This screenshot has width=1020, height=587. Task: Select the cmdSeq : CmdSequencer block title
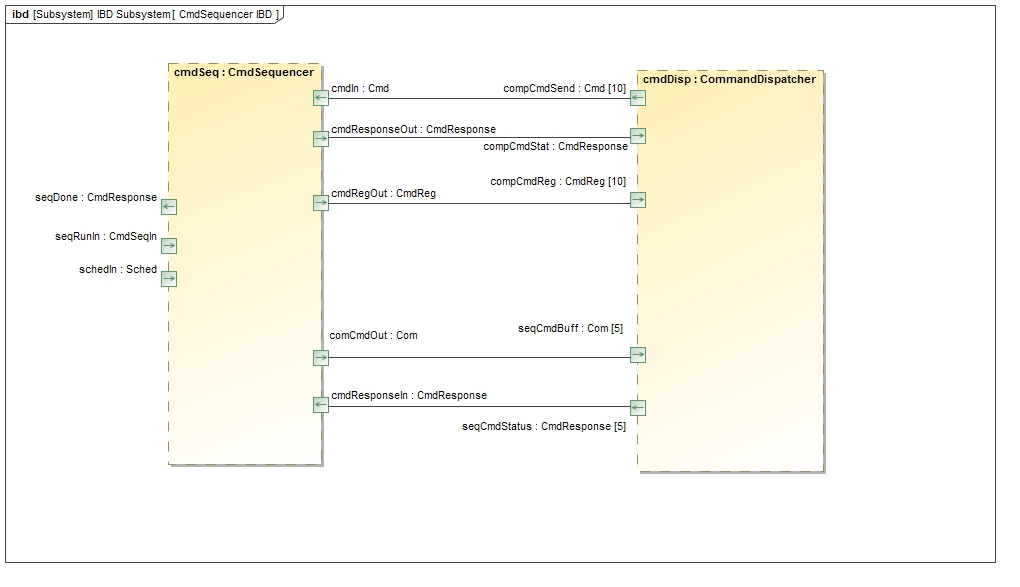[x=244, y=73]
